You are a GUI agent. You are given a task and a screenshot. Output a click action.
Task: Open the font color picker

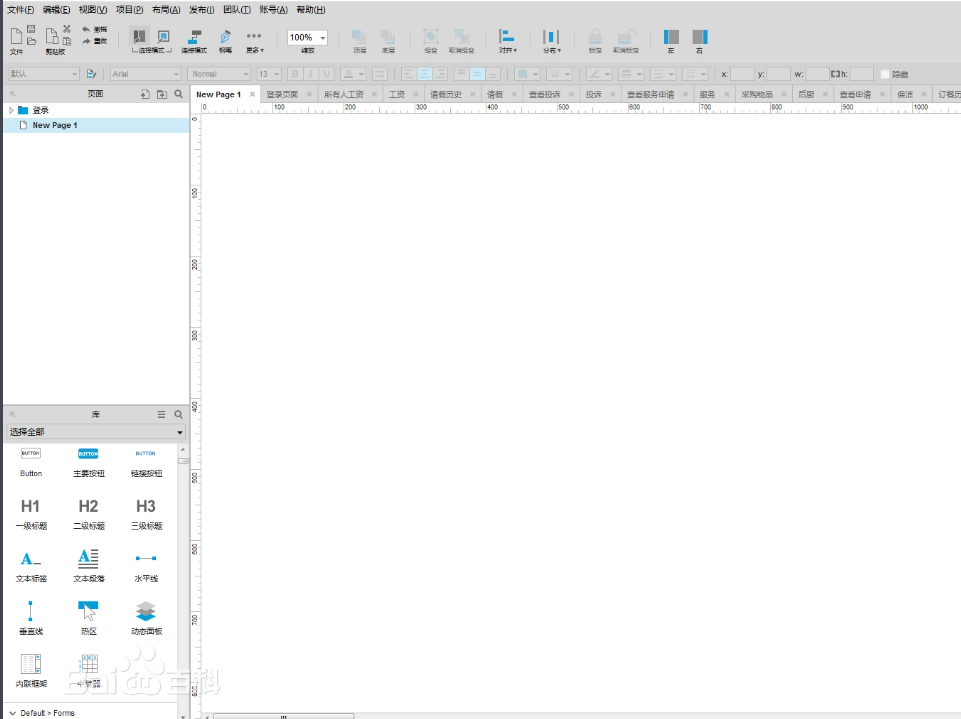click(353, 74)
